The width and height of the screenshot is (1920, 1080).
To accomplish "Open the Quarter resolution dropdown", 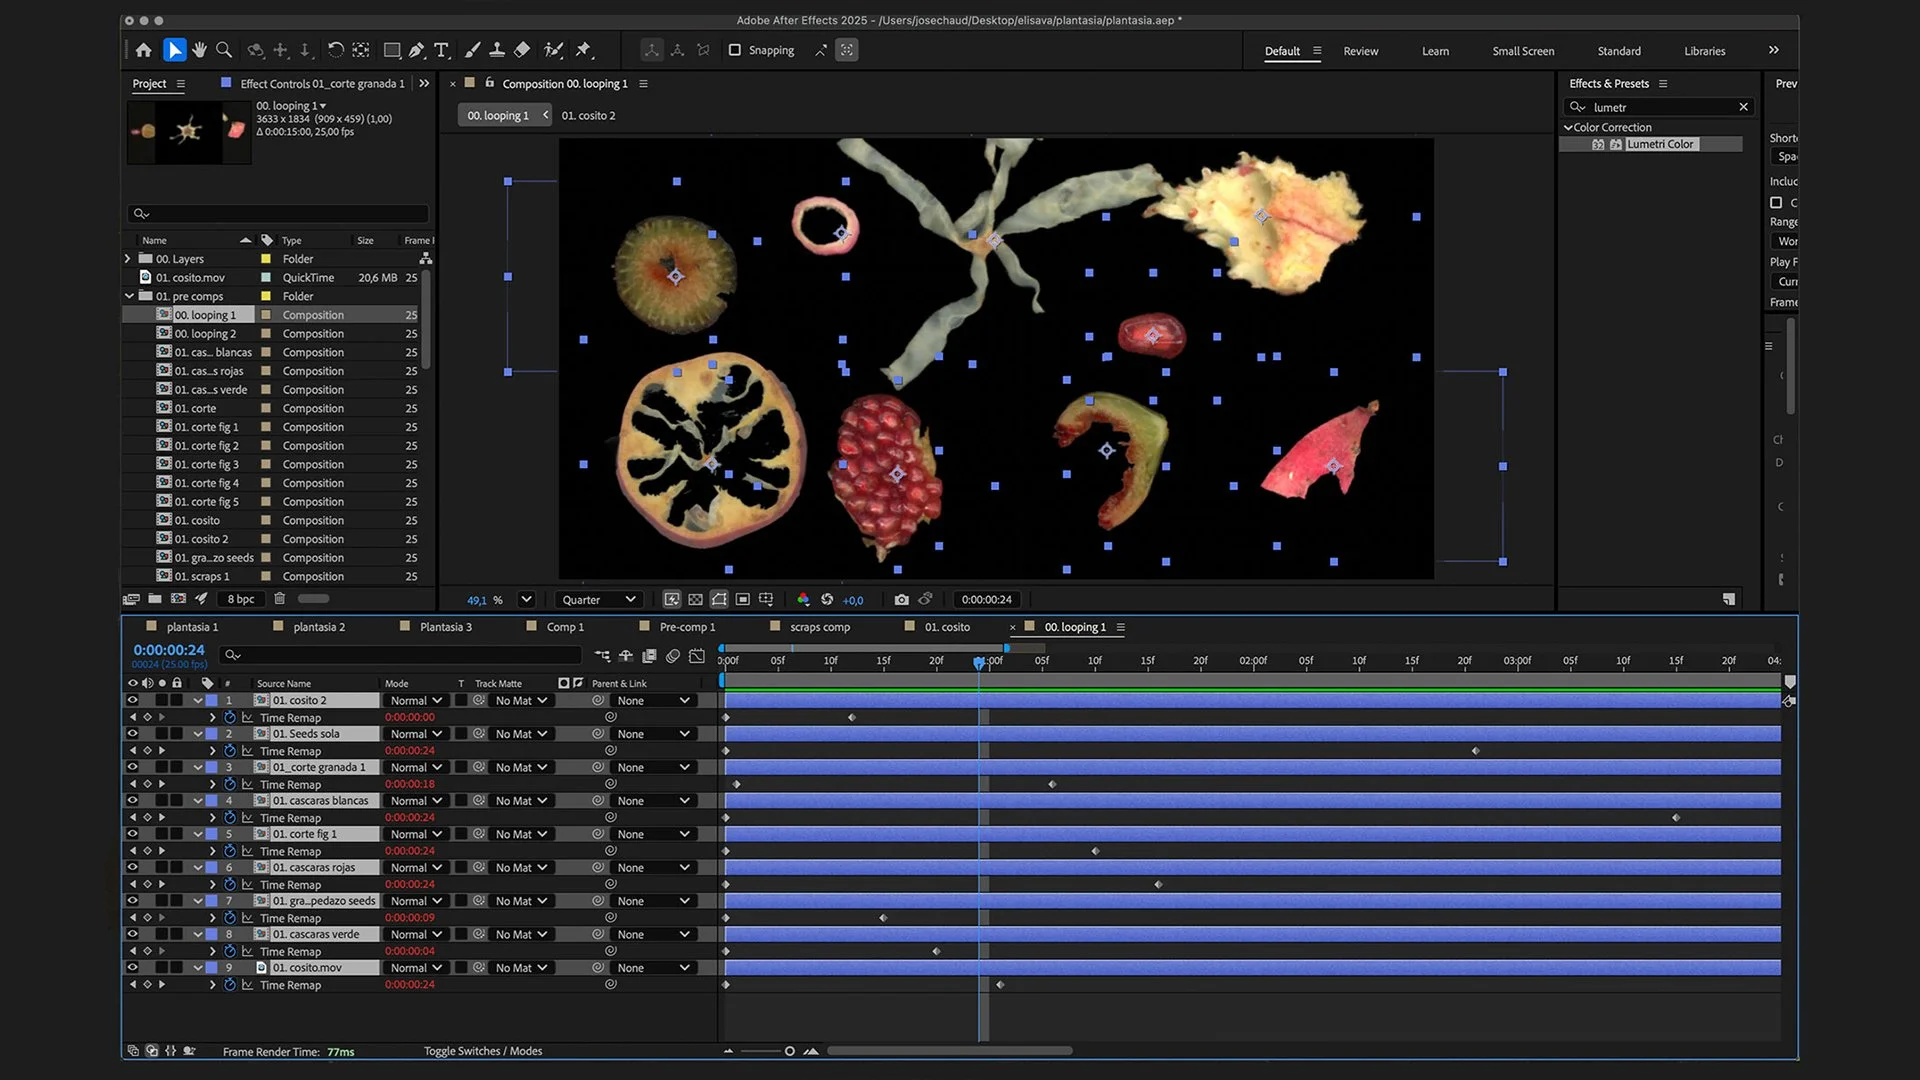I will (x=599, y=600).
